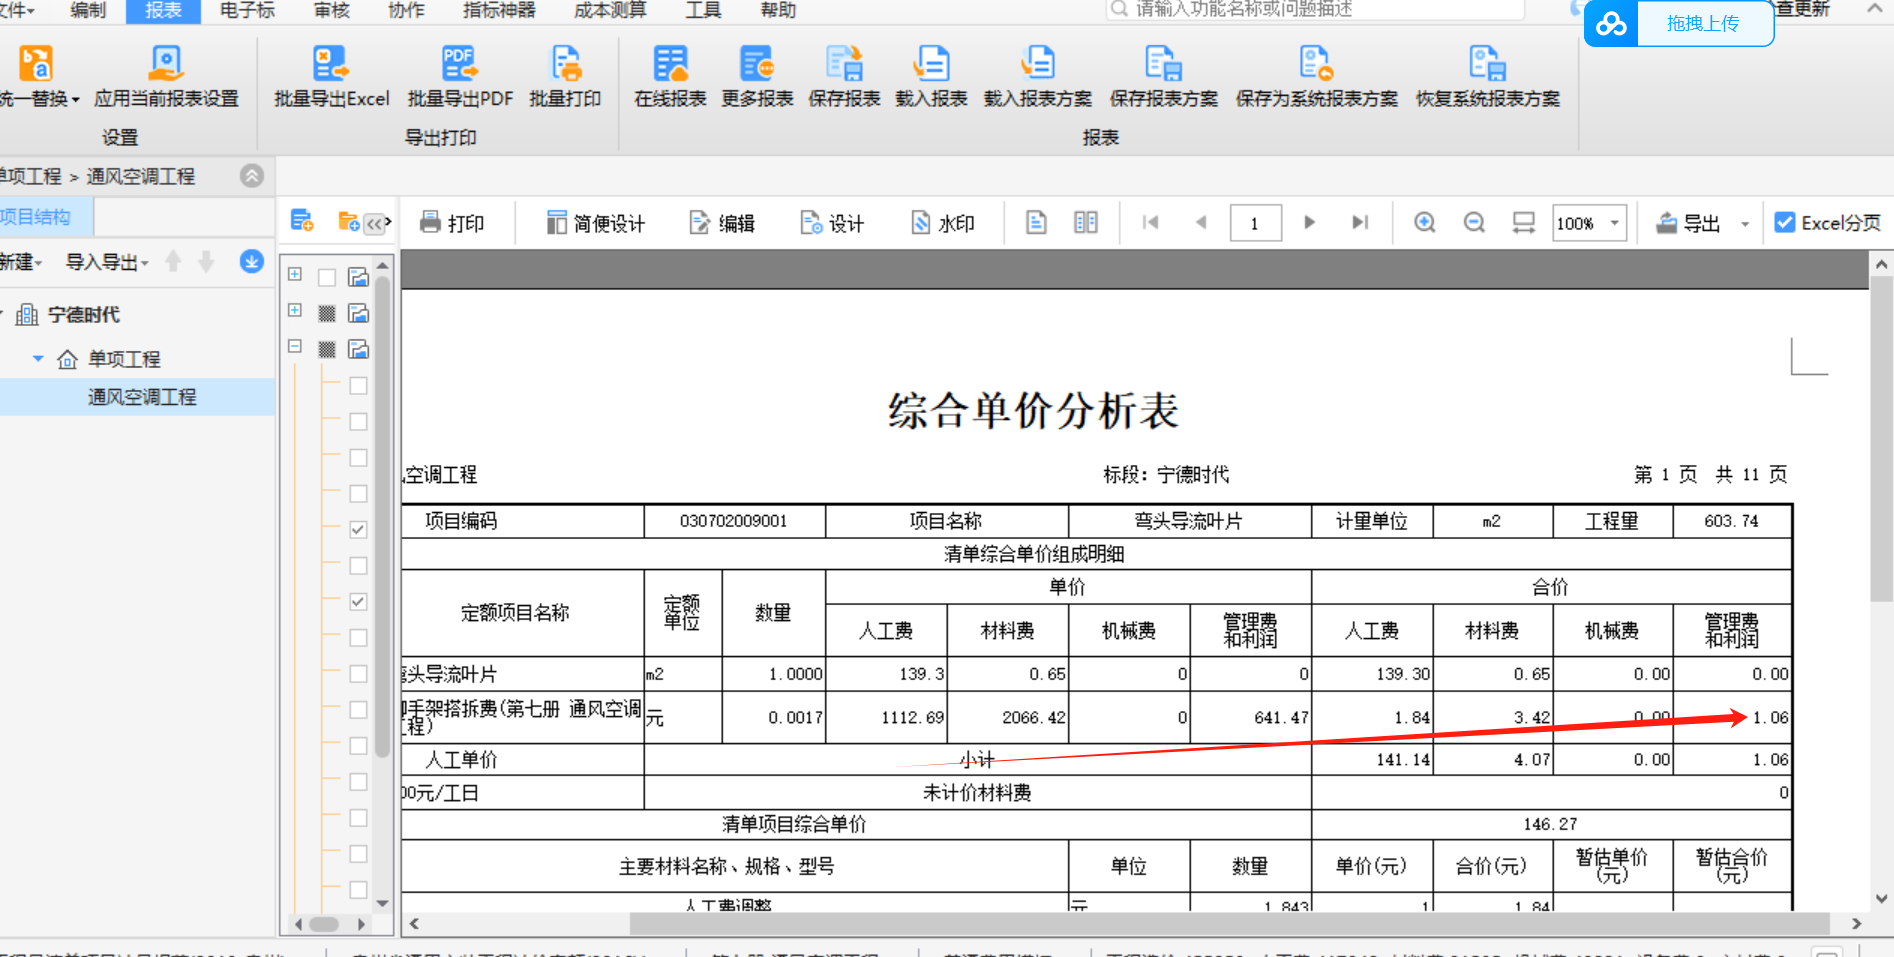Click the function search input box
The width and height of the screenshot is (1894, 957).
pos(1316,9)
